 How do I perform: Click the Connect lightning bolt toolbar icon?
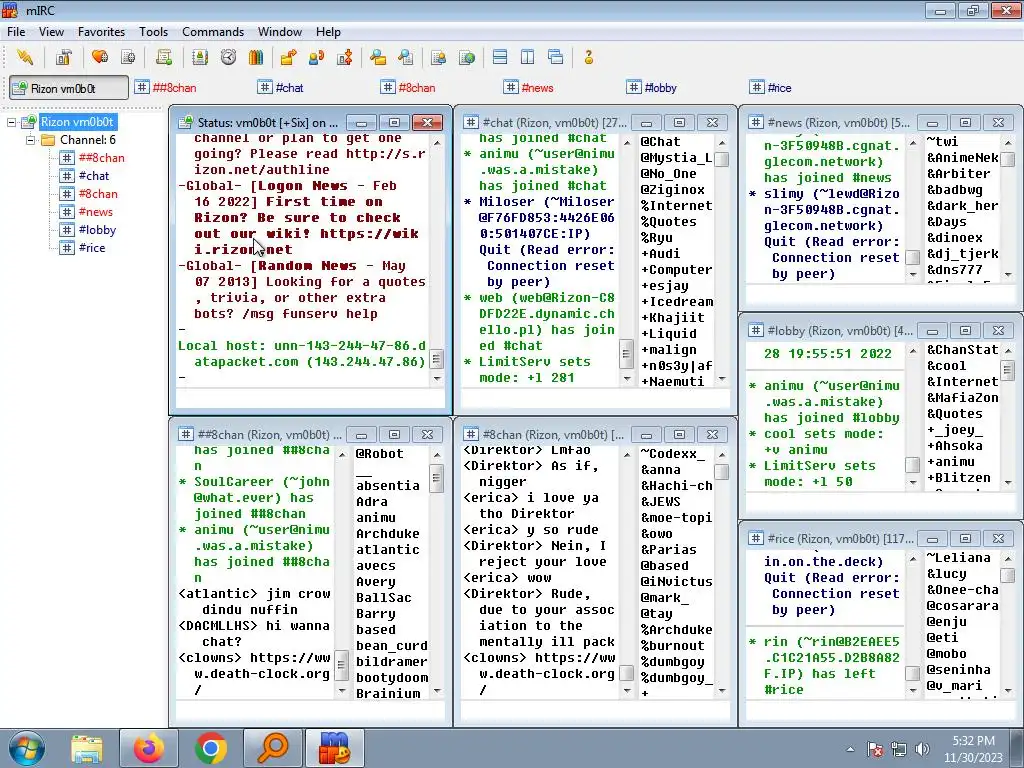coord(25,57)
